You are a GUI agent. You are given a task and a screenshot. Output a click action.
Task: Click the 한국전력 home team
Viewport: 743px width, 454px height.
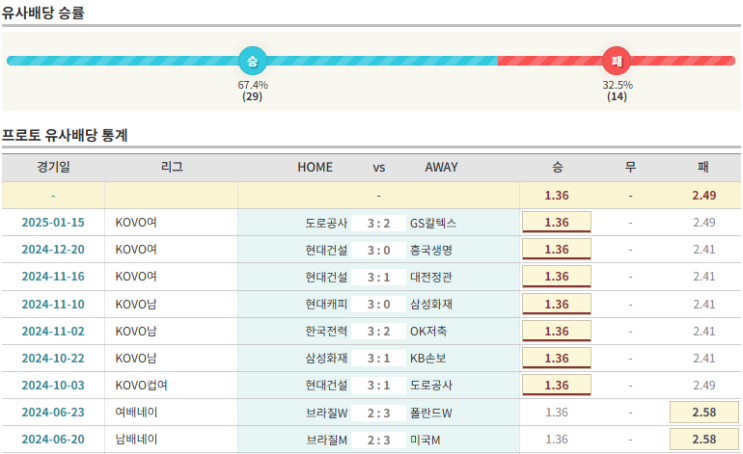point(326,331)
